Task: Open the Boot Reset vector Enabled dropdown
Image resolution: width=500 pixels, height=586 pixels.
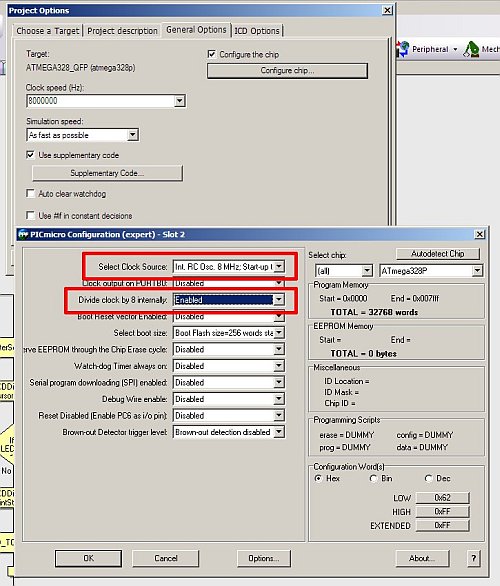Action: tap(279, 316)
